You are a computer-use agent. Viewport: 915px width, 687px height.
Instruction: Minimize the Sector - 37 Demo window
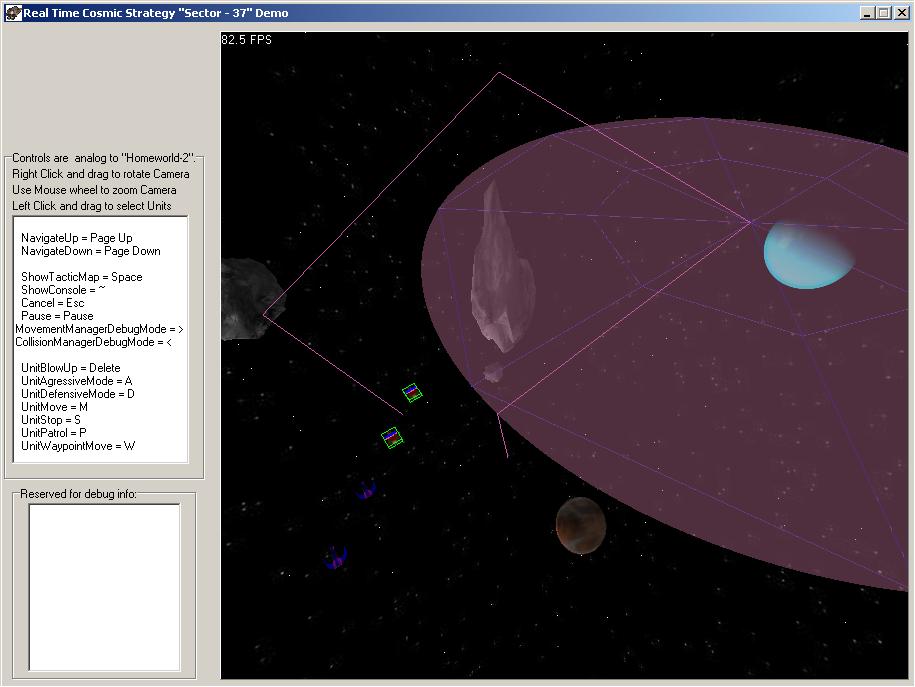(x=867, y=13)
